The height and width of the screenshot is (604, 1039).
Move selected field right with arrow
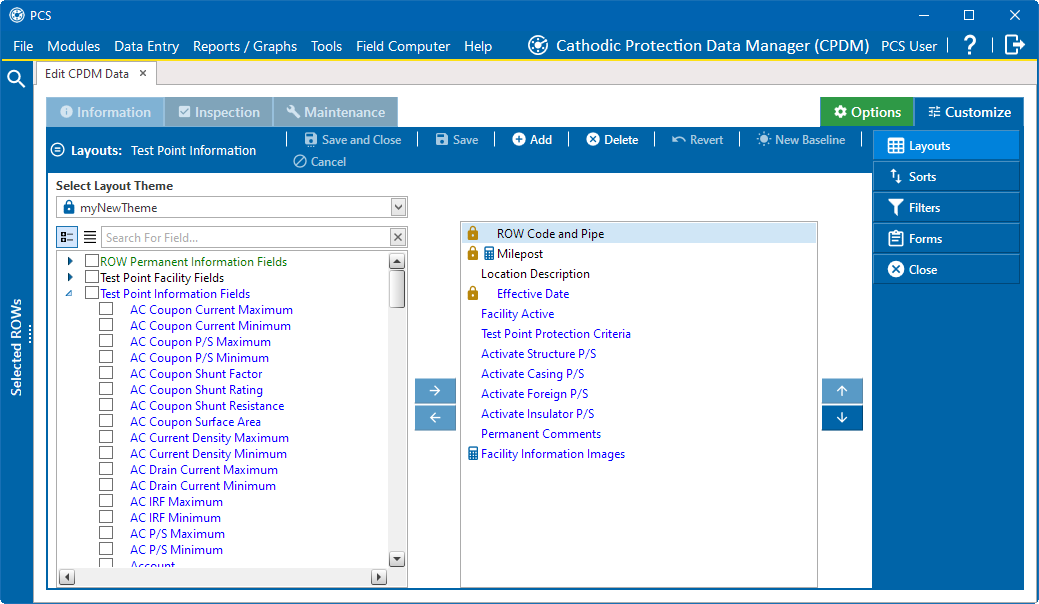[435, 391]
